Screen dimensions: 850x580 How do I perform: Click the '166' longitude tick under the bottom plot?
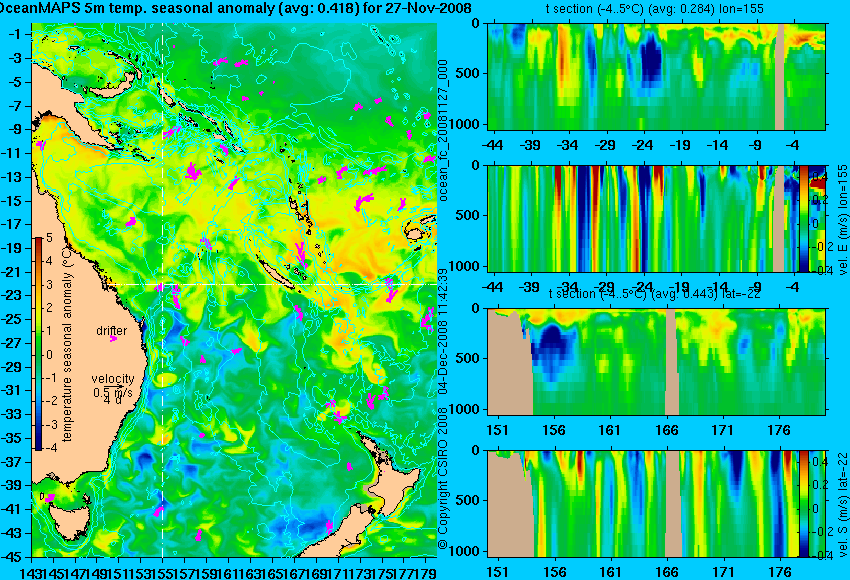coord(667,572)
